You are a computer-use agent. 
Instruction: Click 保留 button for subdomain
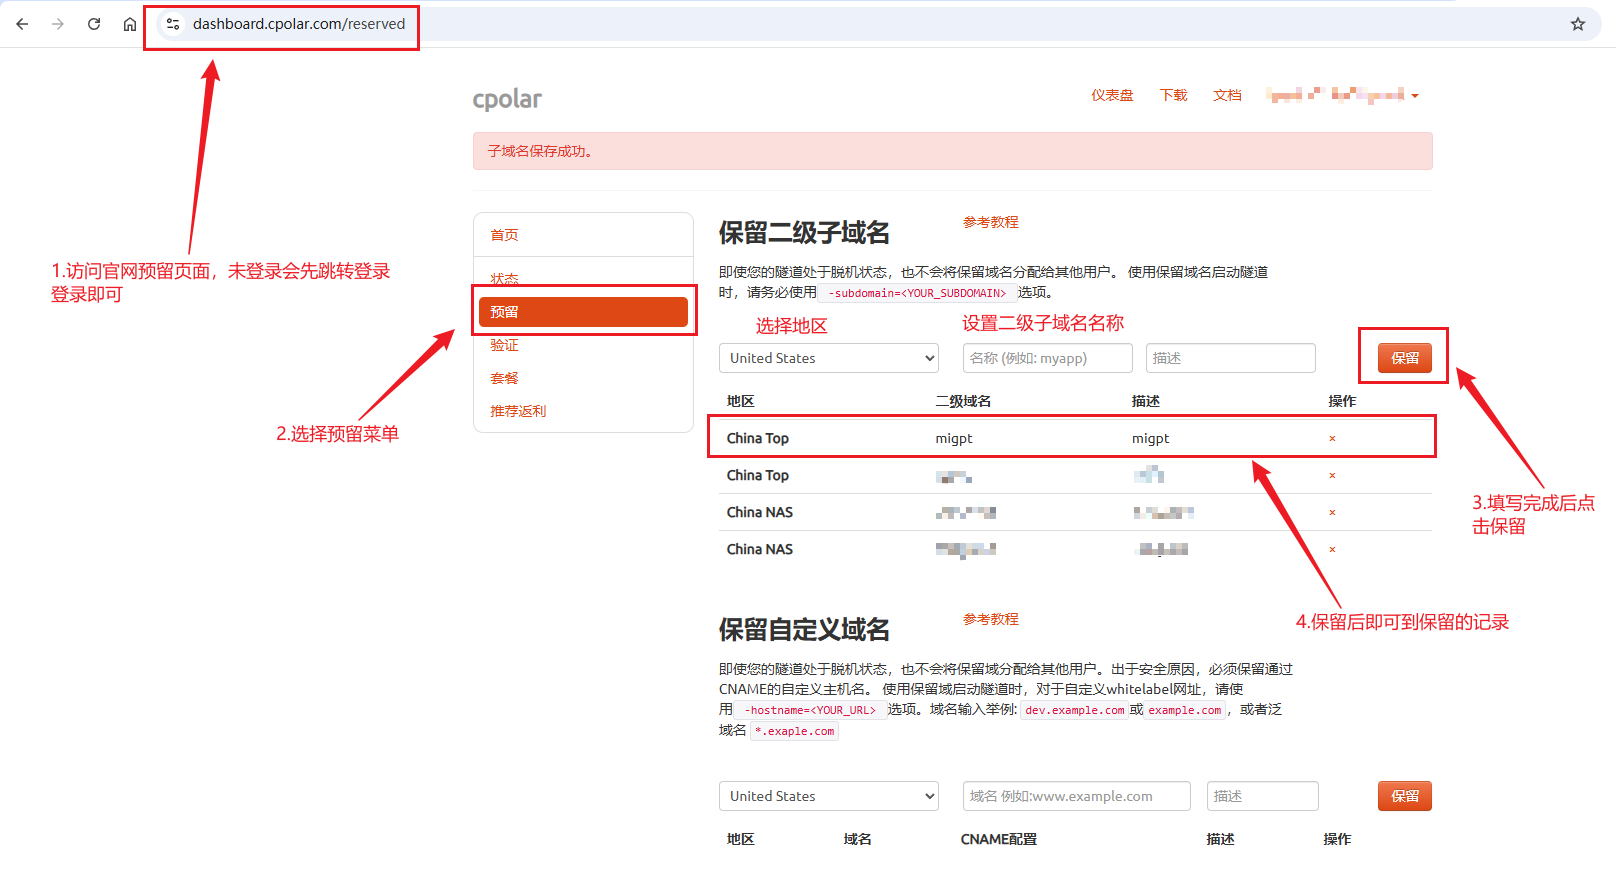[x=1404, y=358]
